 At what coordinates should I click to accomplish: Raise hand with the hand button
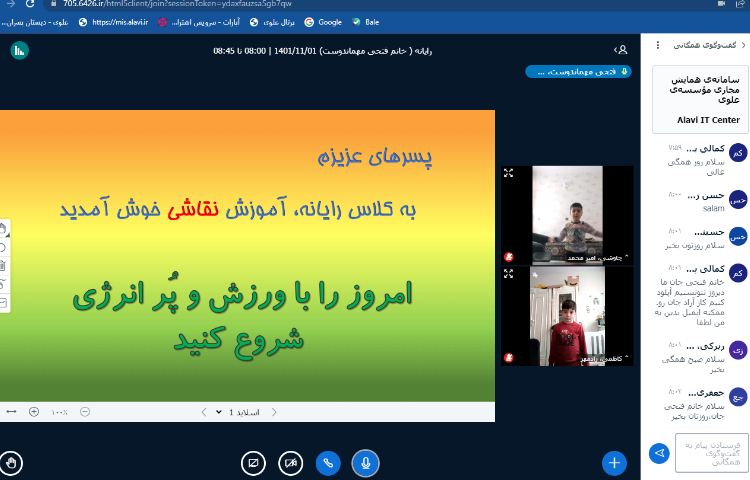tap(11, 463)
